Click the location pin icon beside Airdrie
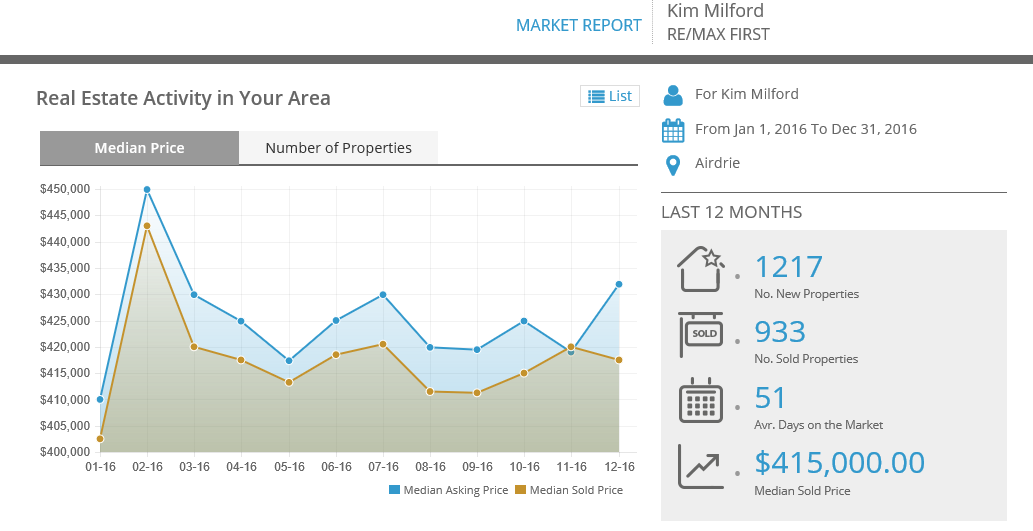 (673, 164)
